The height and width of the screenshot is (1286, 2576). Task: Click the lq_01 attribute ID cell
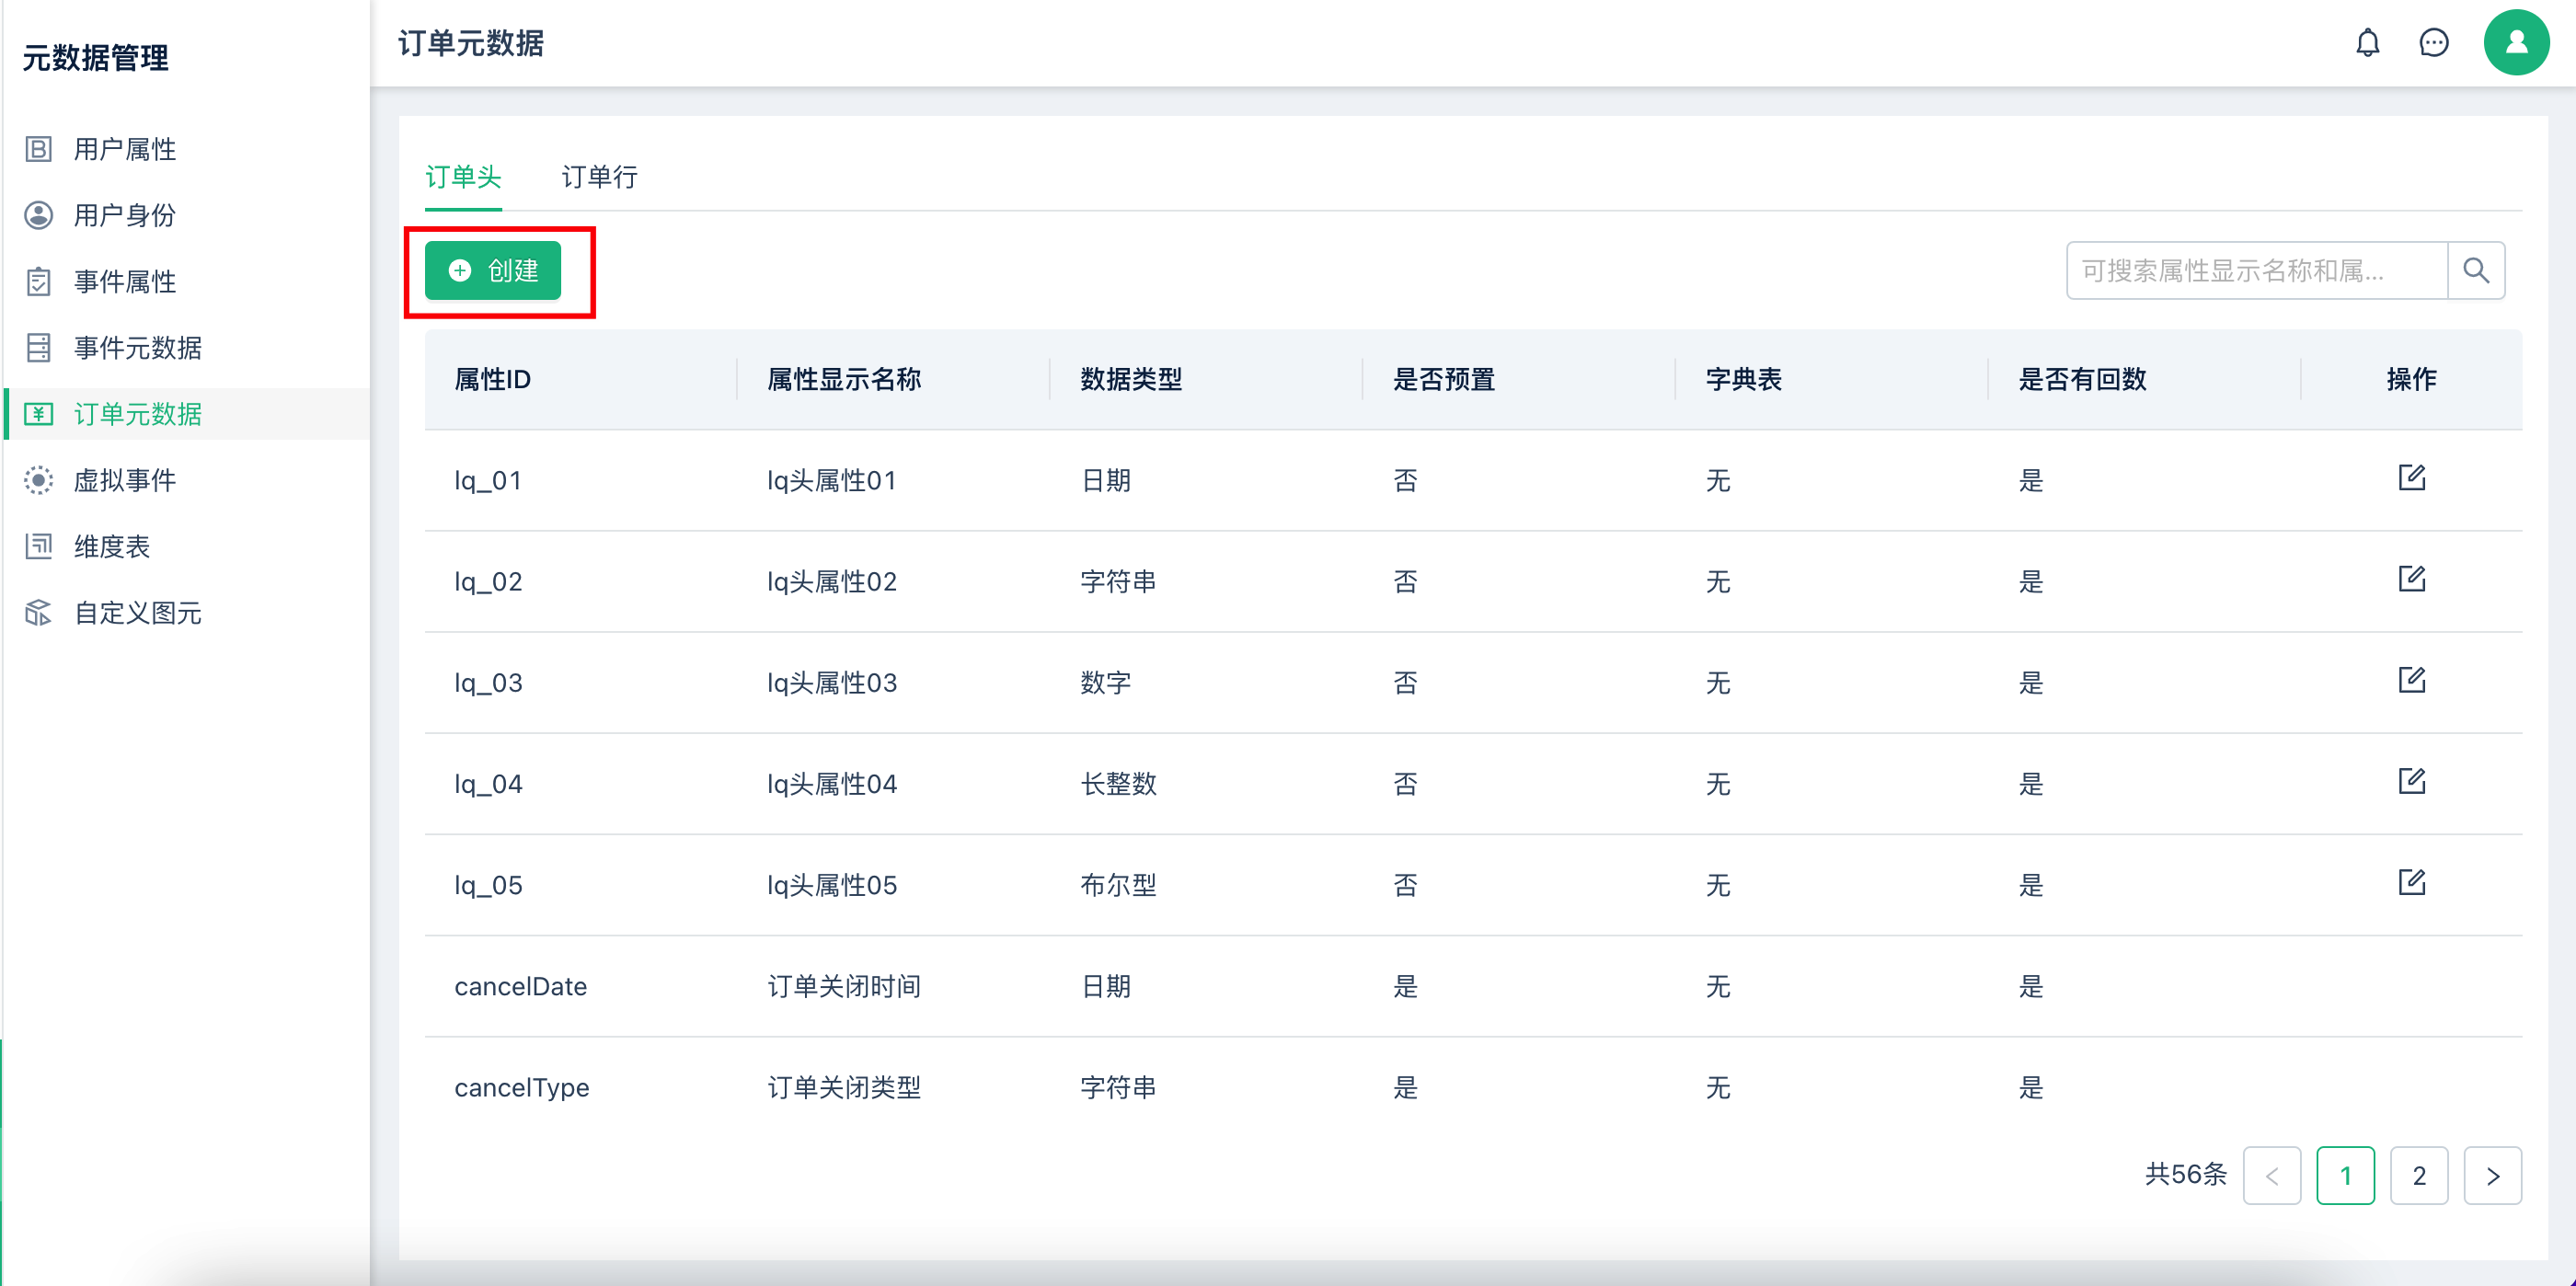(x=488, y=481)
